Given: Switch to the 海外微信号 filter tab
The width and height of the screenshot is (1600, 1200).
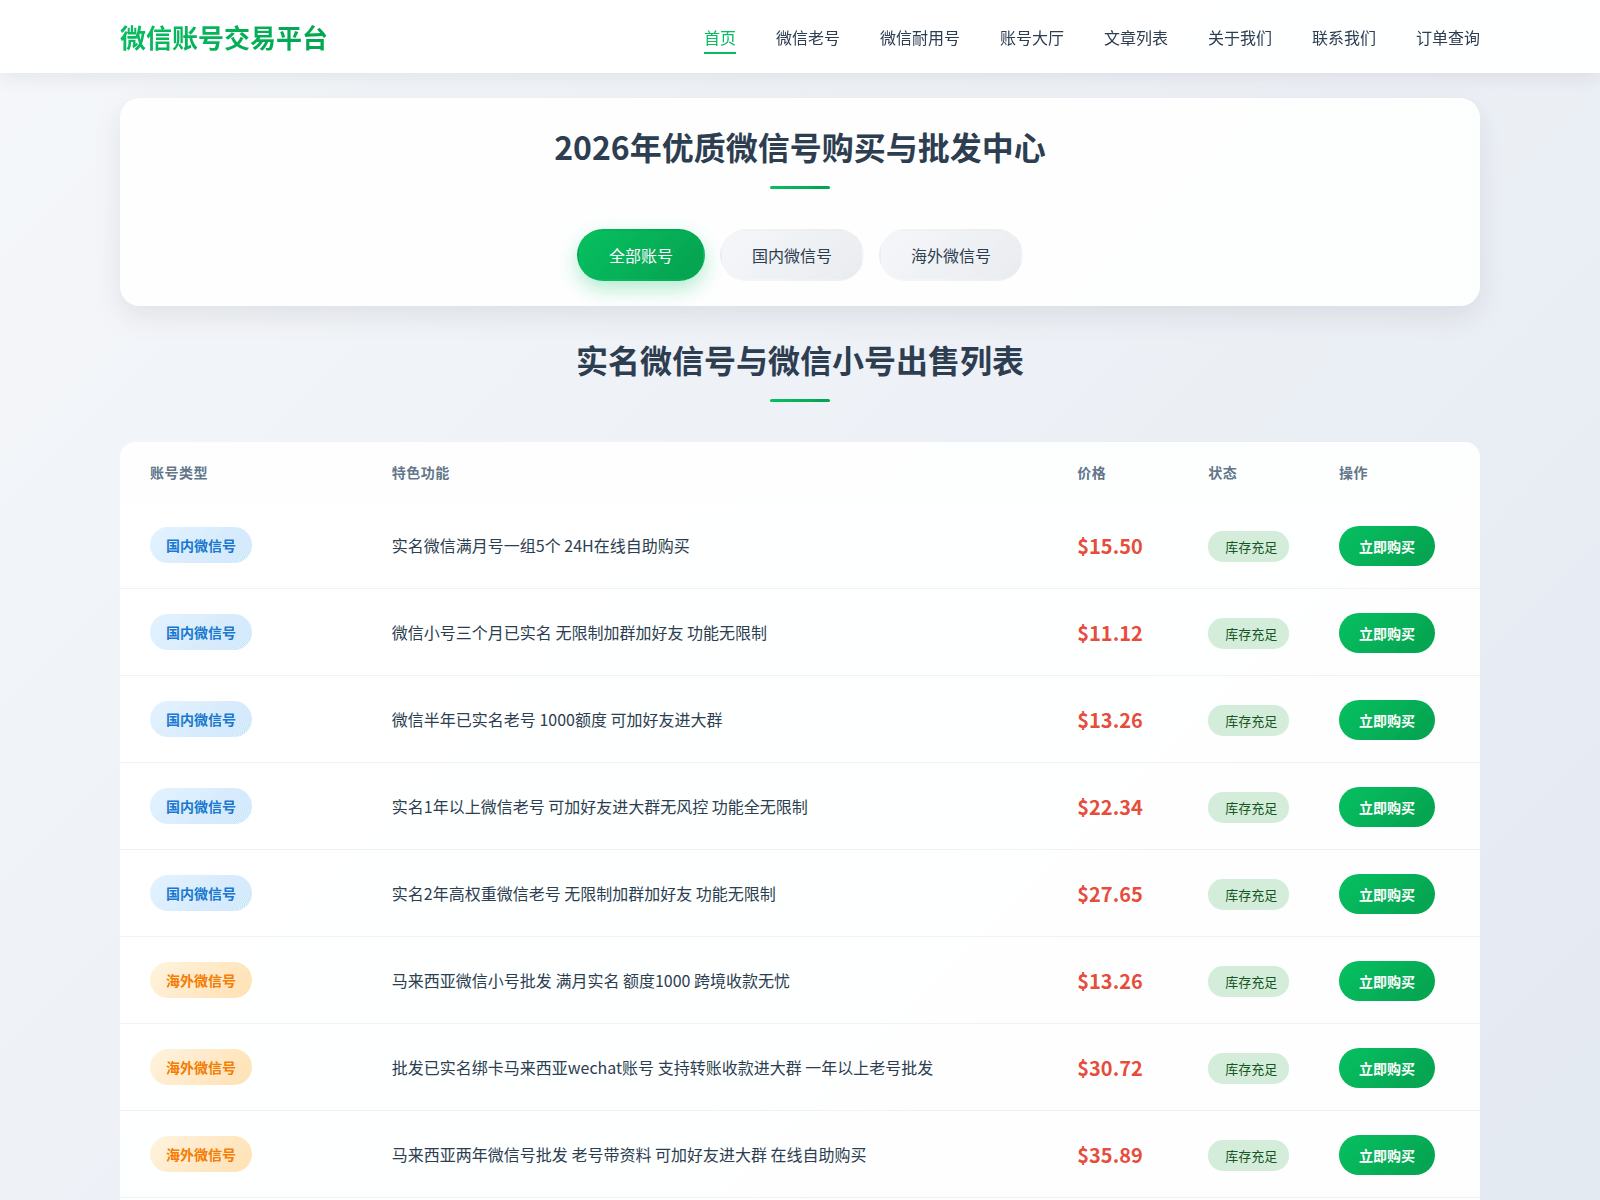Looking at the screenshot, I should click(x=950, y=255).
